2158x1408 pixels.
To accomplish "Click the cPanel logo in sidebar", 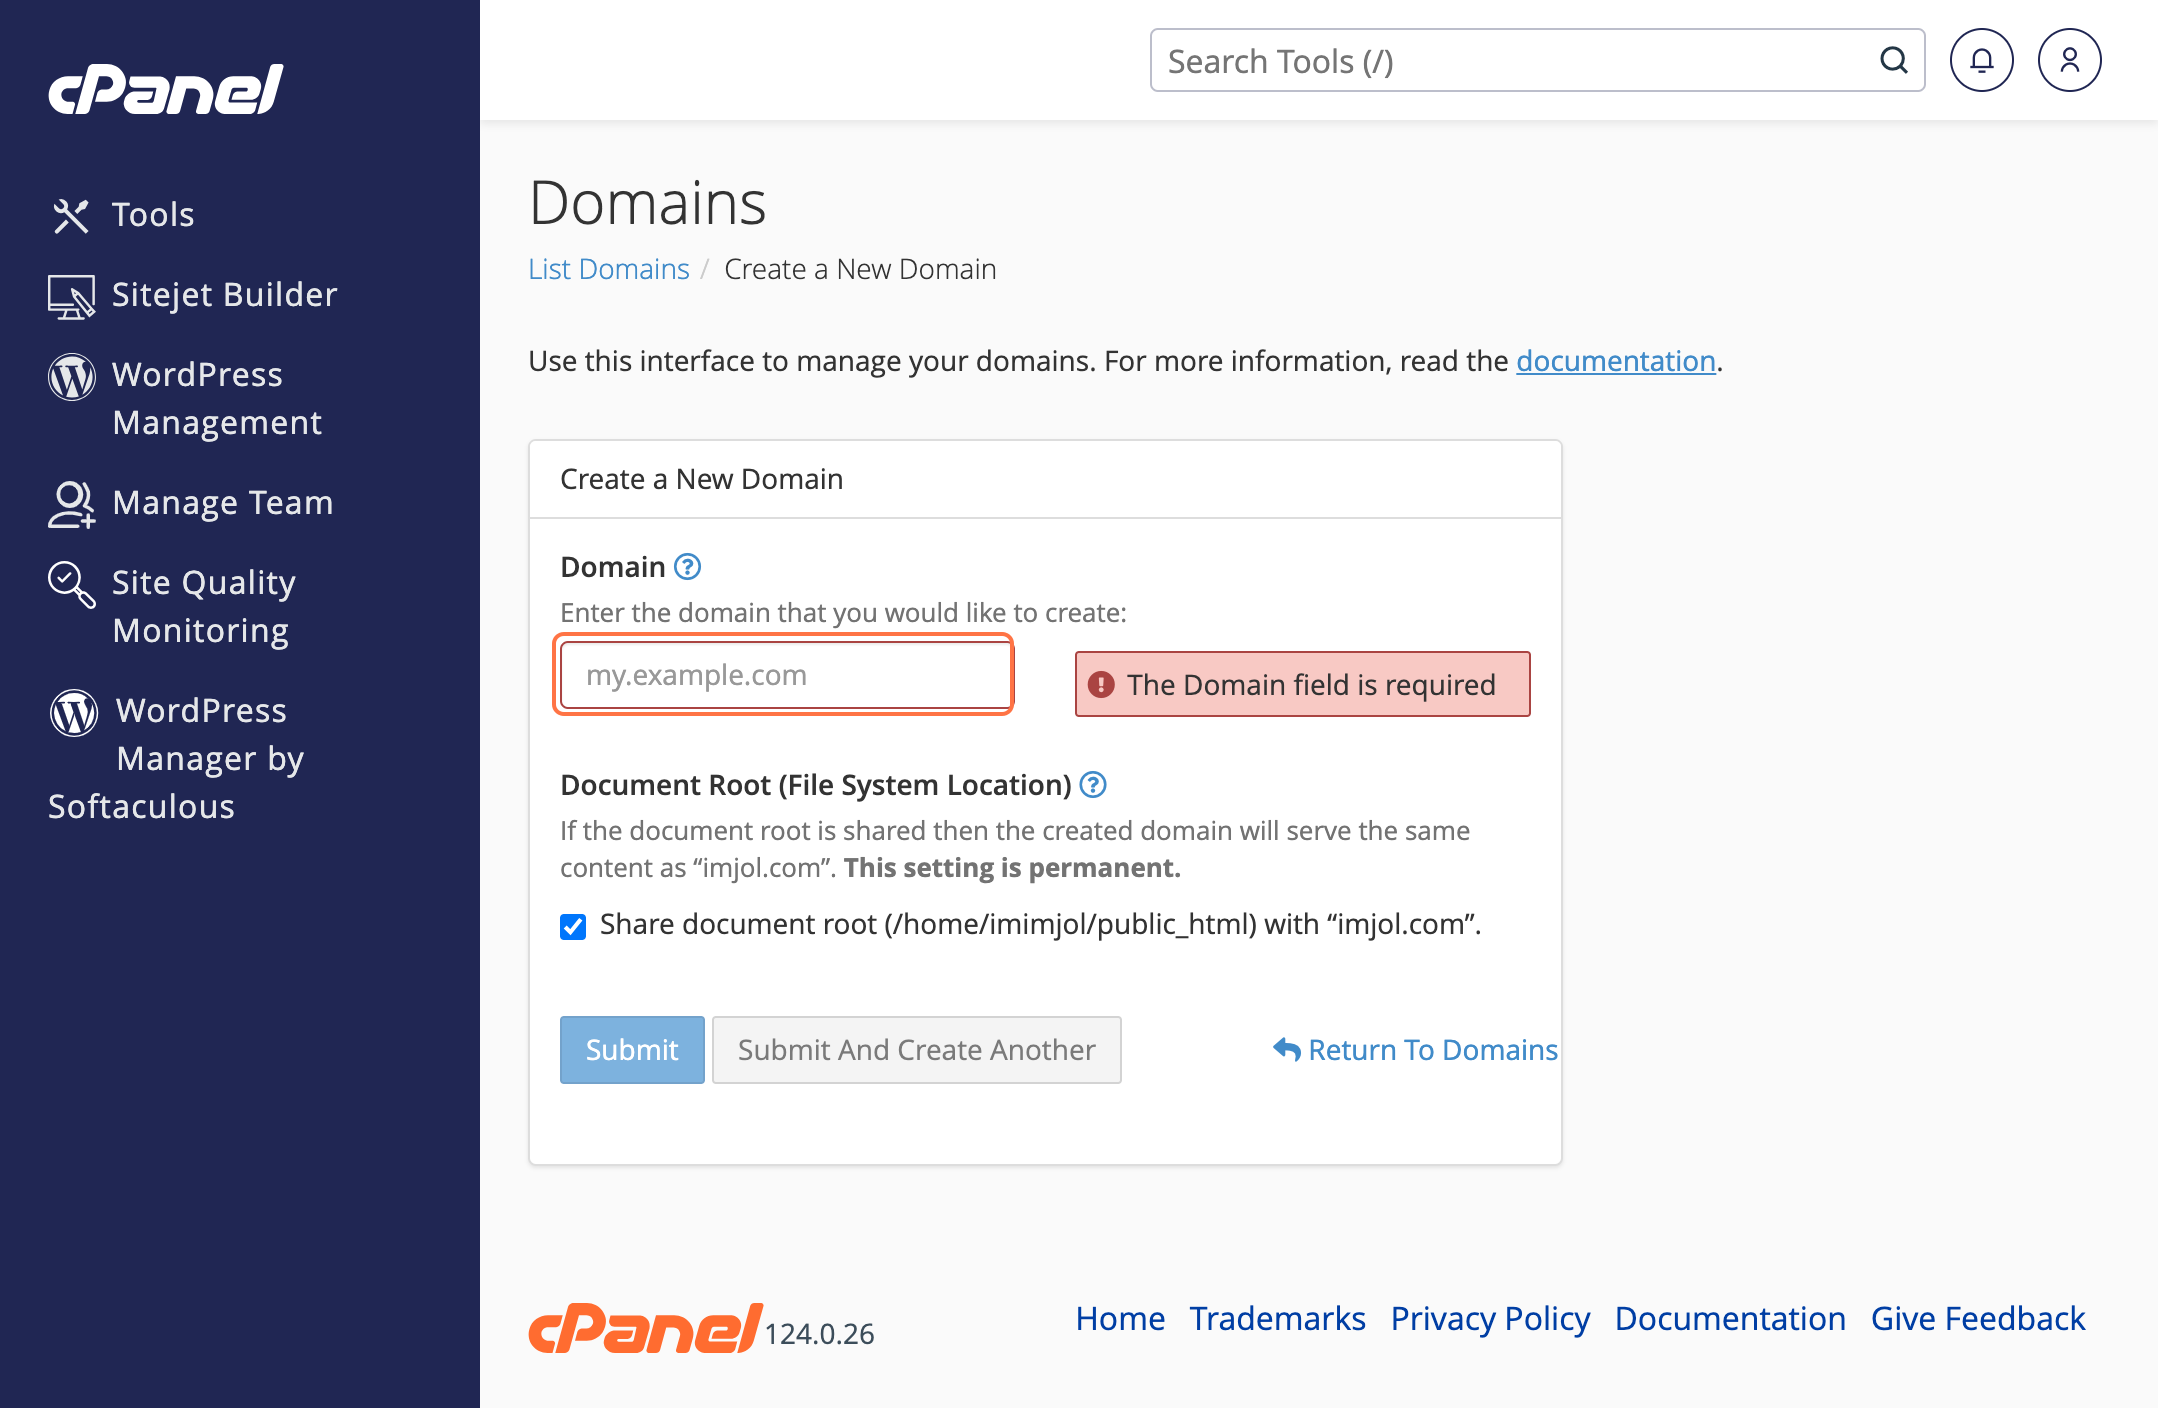I will coord(166,90).
